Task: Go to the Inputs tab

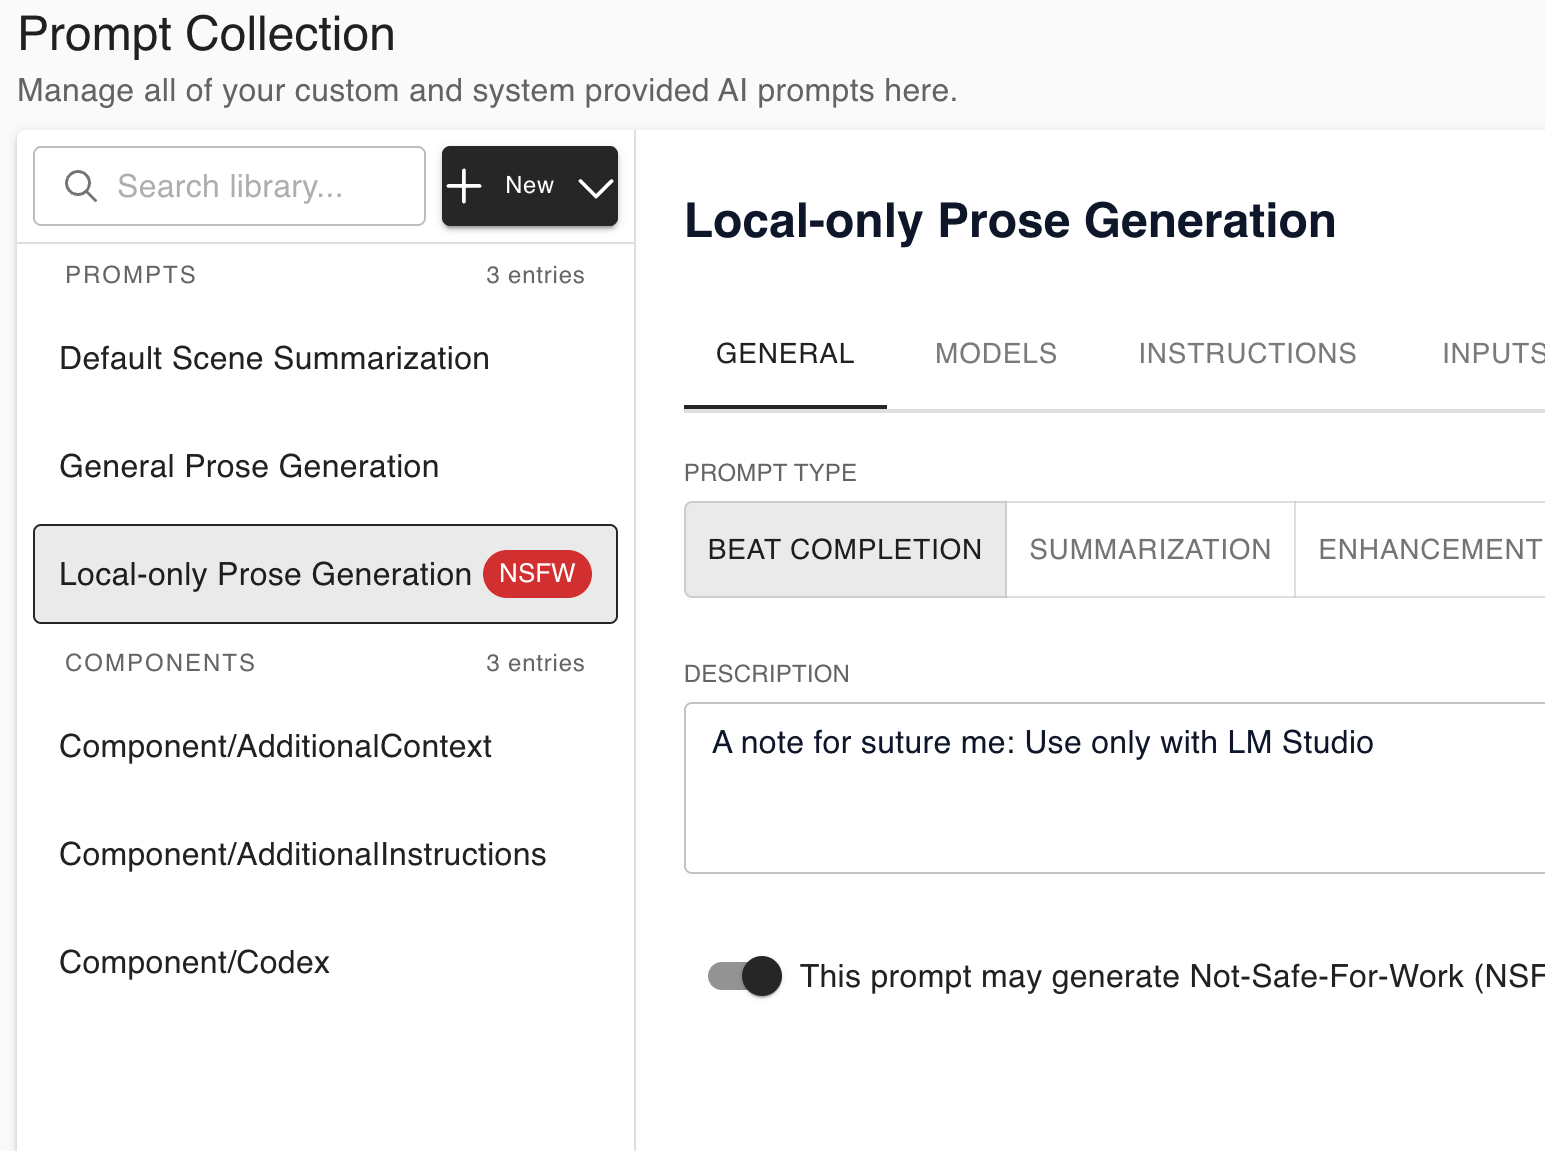Action: pos(1492,354)
